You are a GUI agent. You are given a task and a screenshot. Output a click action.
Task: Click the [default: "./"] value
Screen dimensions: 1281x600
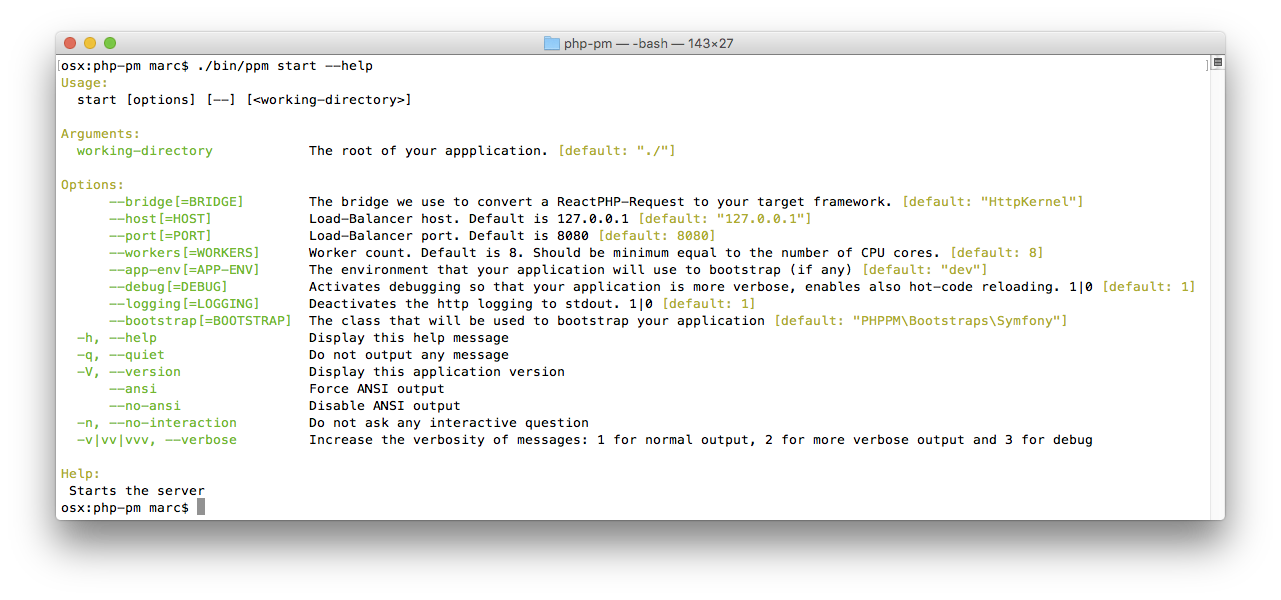pos(617,151)
